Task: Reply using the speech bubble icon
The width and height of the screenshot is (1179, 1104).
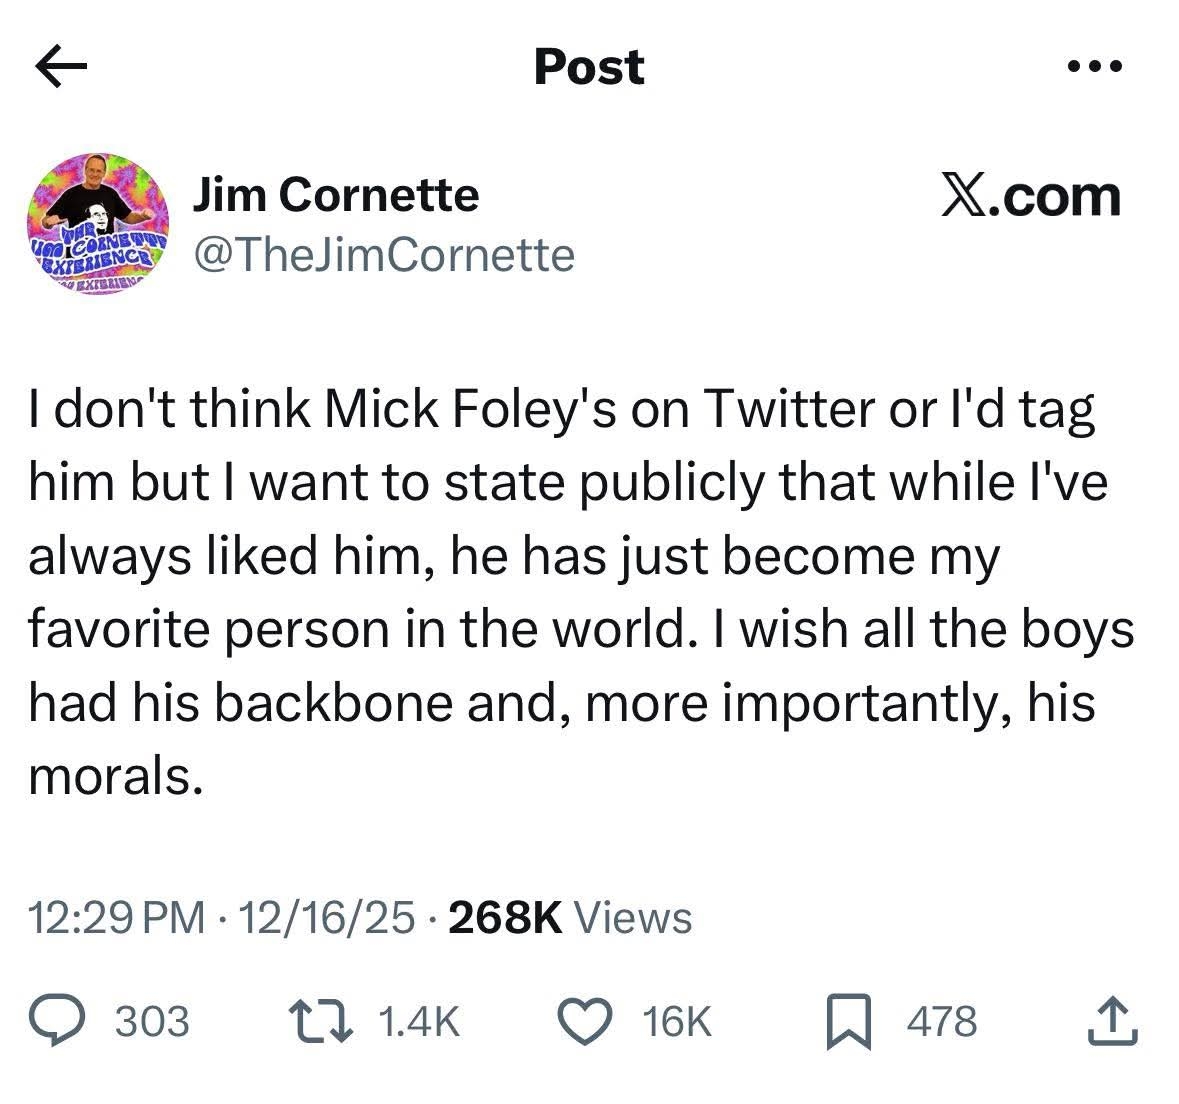Action: [x=65, y=1022]
